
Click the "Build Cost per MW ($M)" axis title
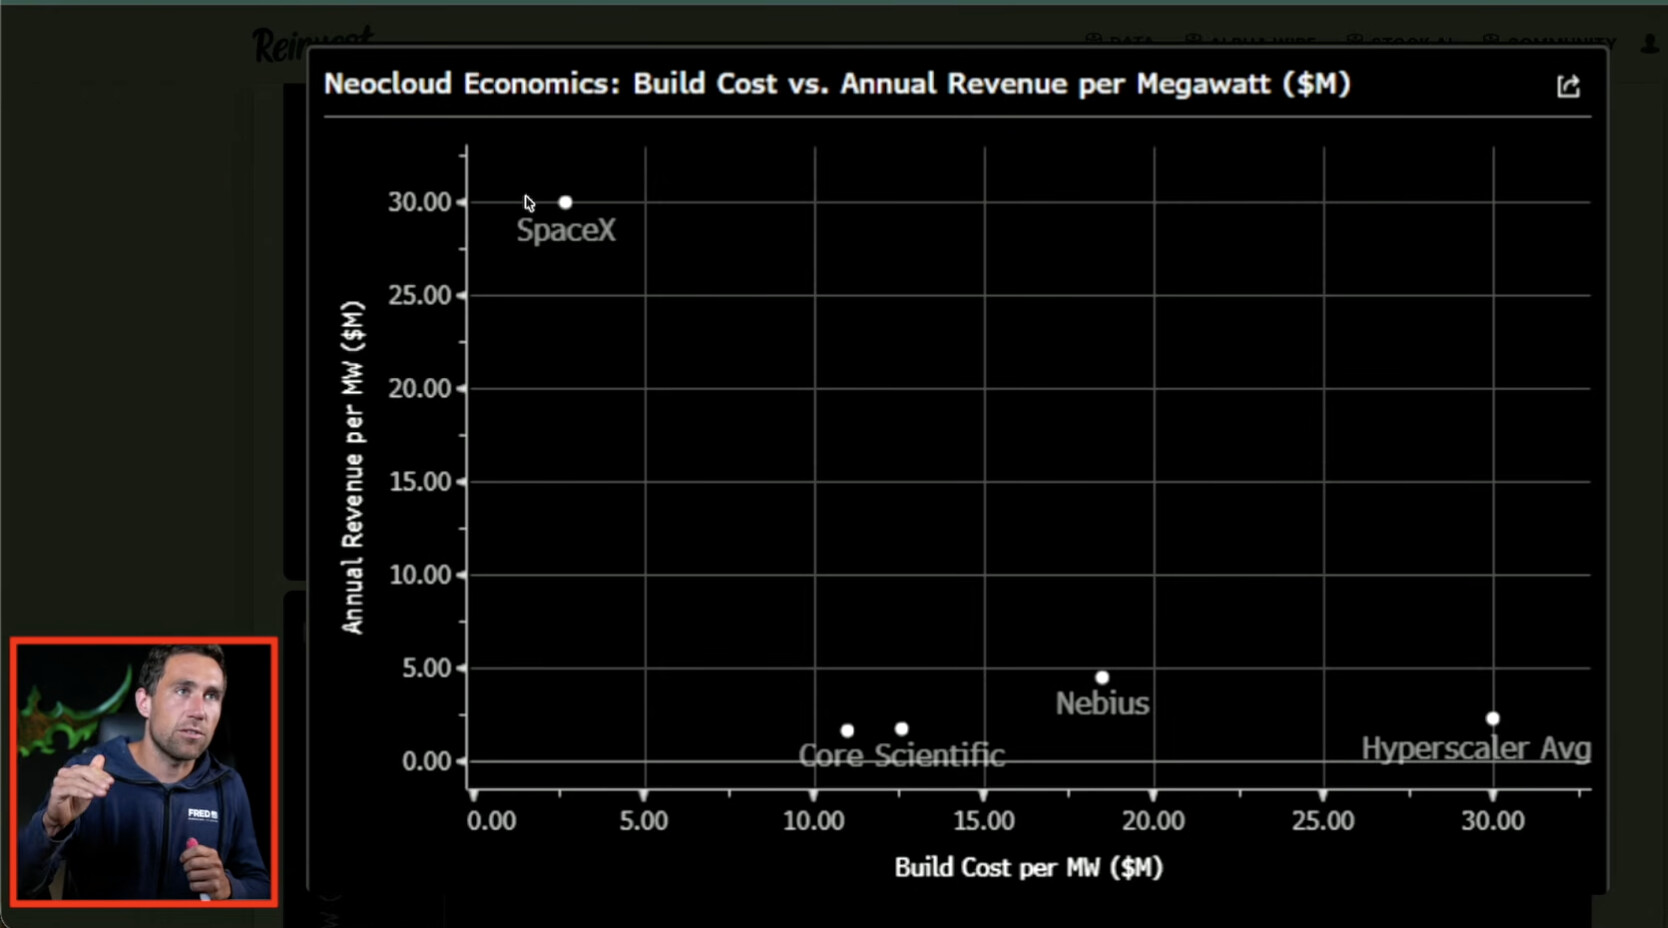(1028, 867)
